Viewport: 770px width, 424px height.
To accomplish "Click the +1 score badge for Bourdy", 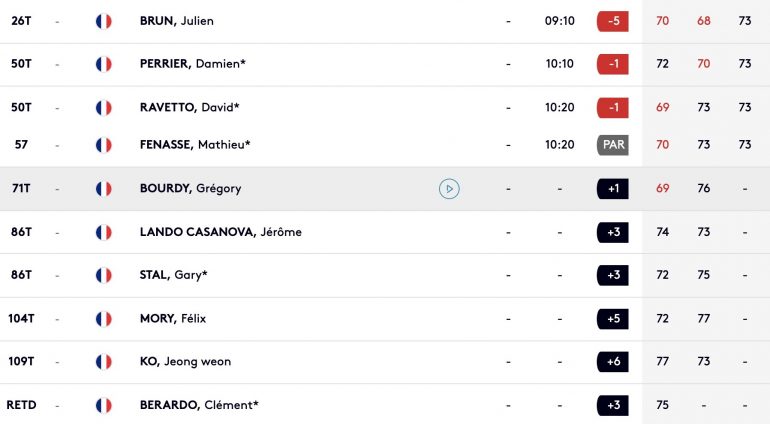I will point(612,189).
